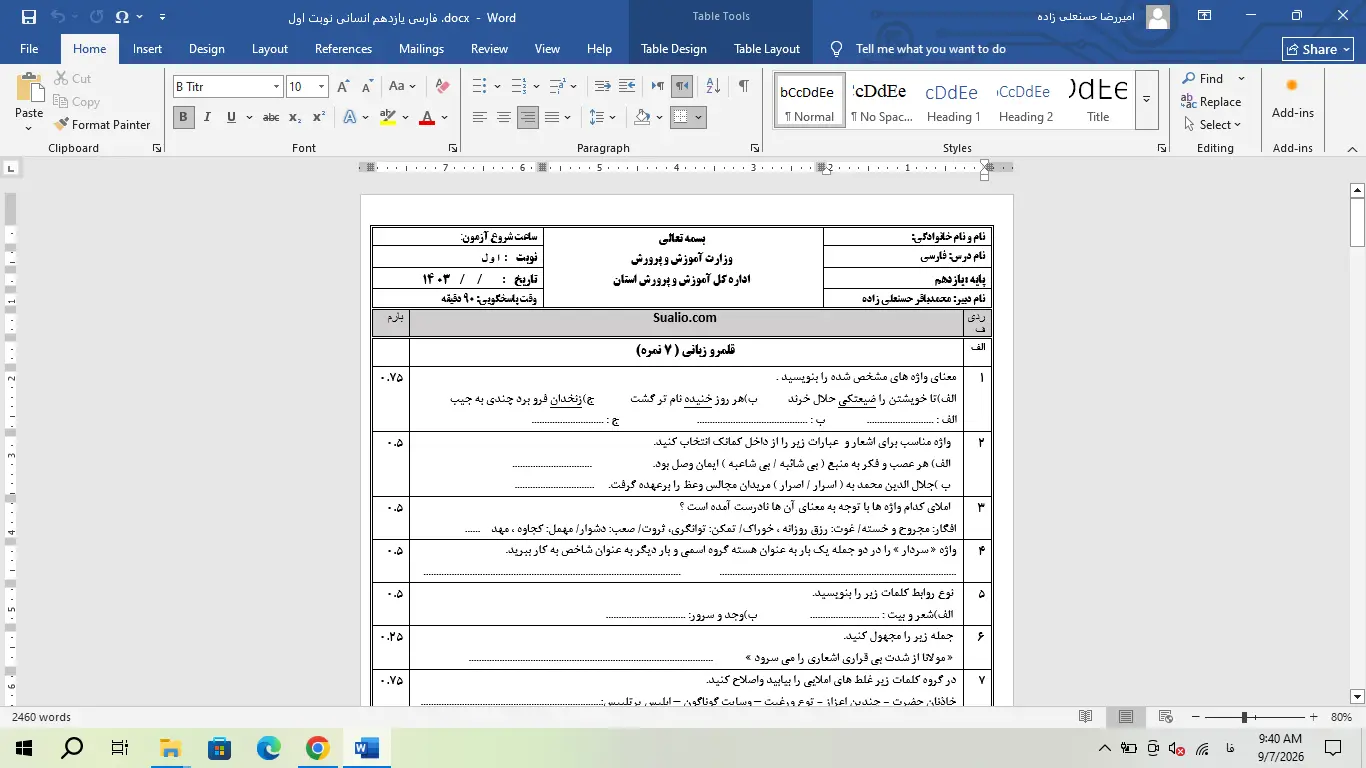The height and width of the screenshot is (768, 1366).
Task: Apply text highlight color marker
Action: point(387,117)
